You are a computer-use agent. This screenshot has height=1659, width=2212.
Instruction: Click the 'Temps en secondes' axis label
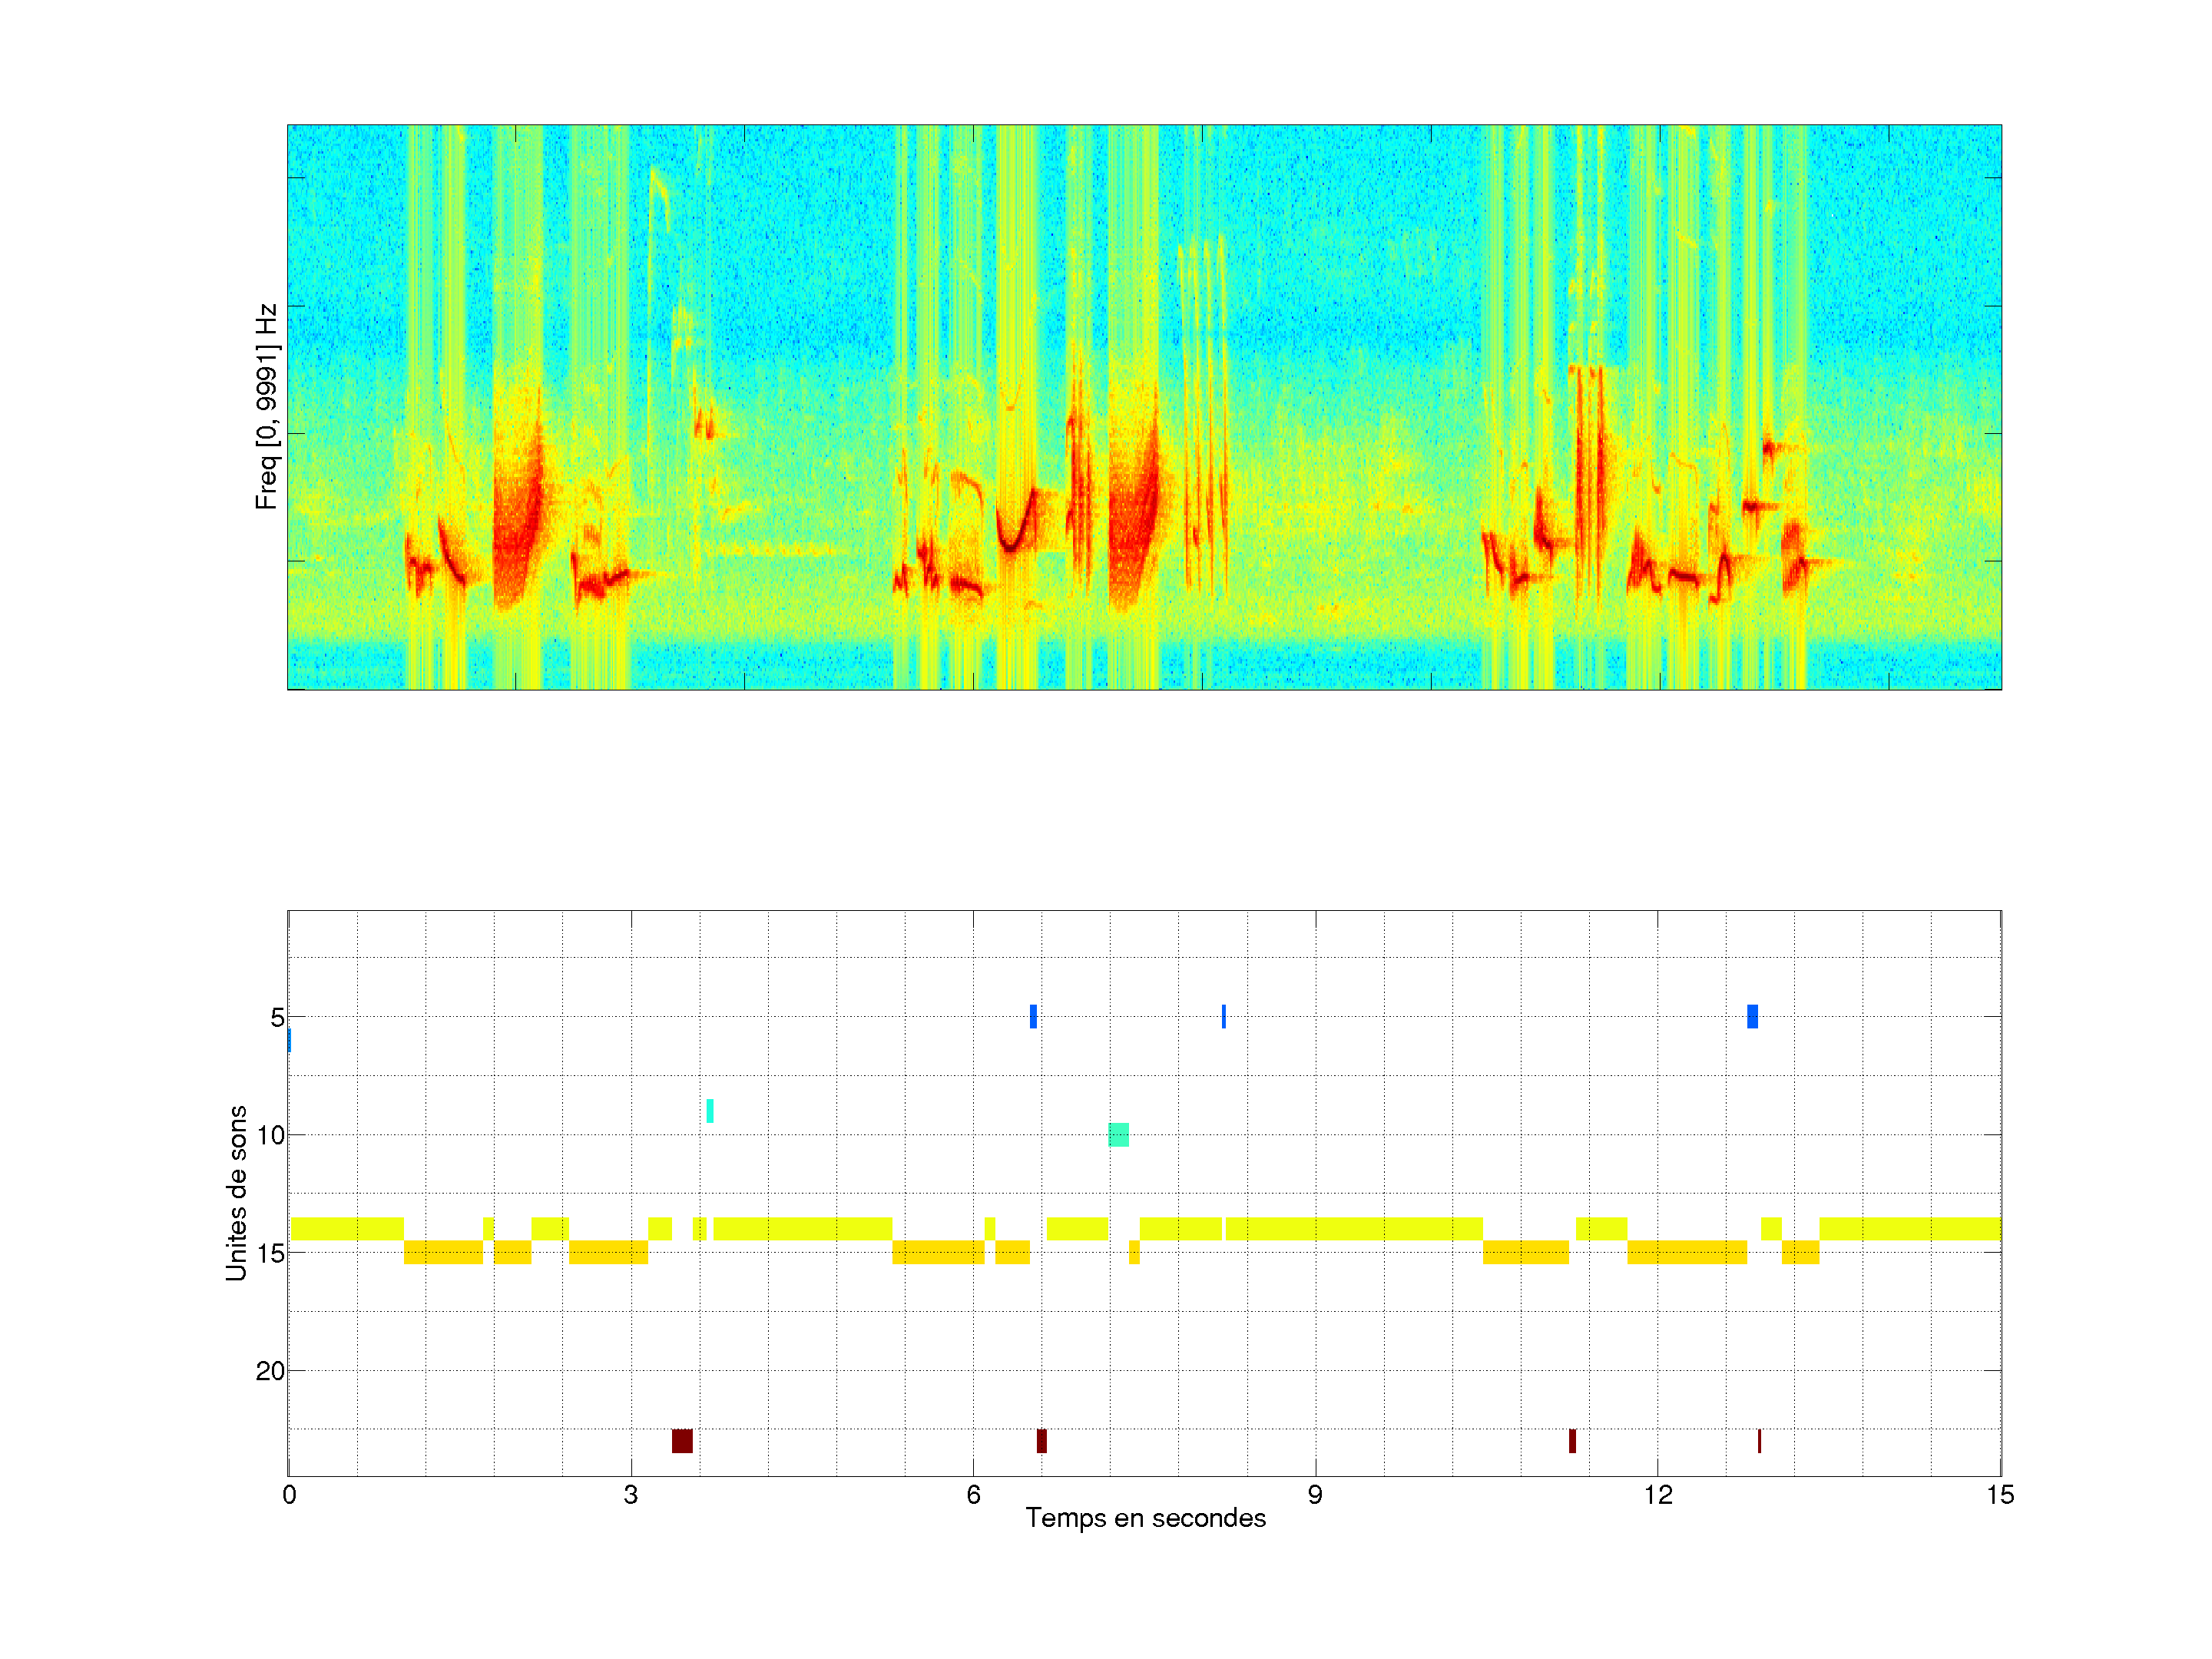[1145, 1518]
